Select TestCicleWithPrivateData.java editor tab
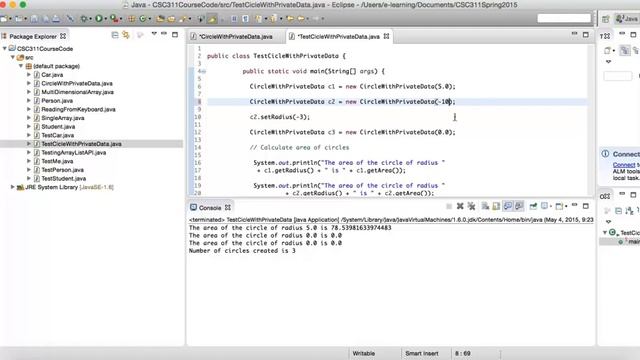 point(339,37)
